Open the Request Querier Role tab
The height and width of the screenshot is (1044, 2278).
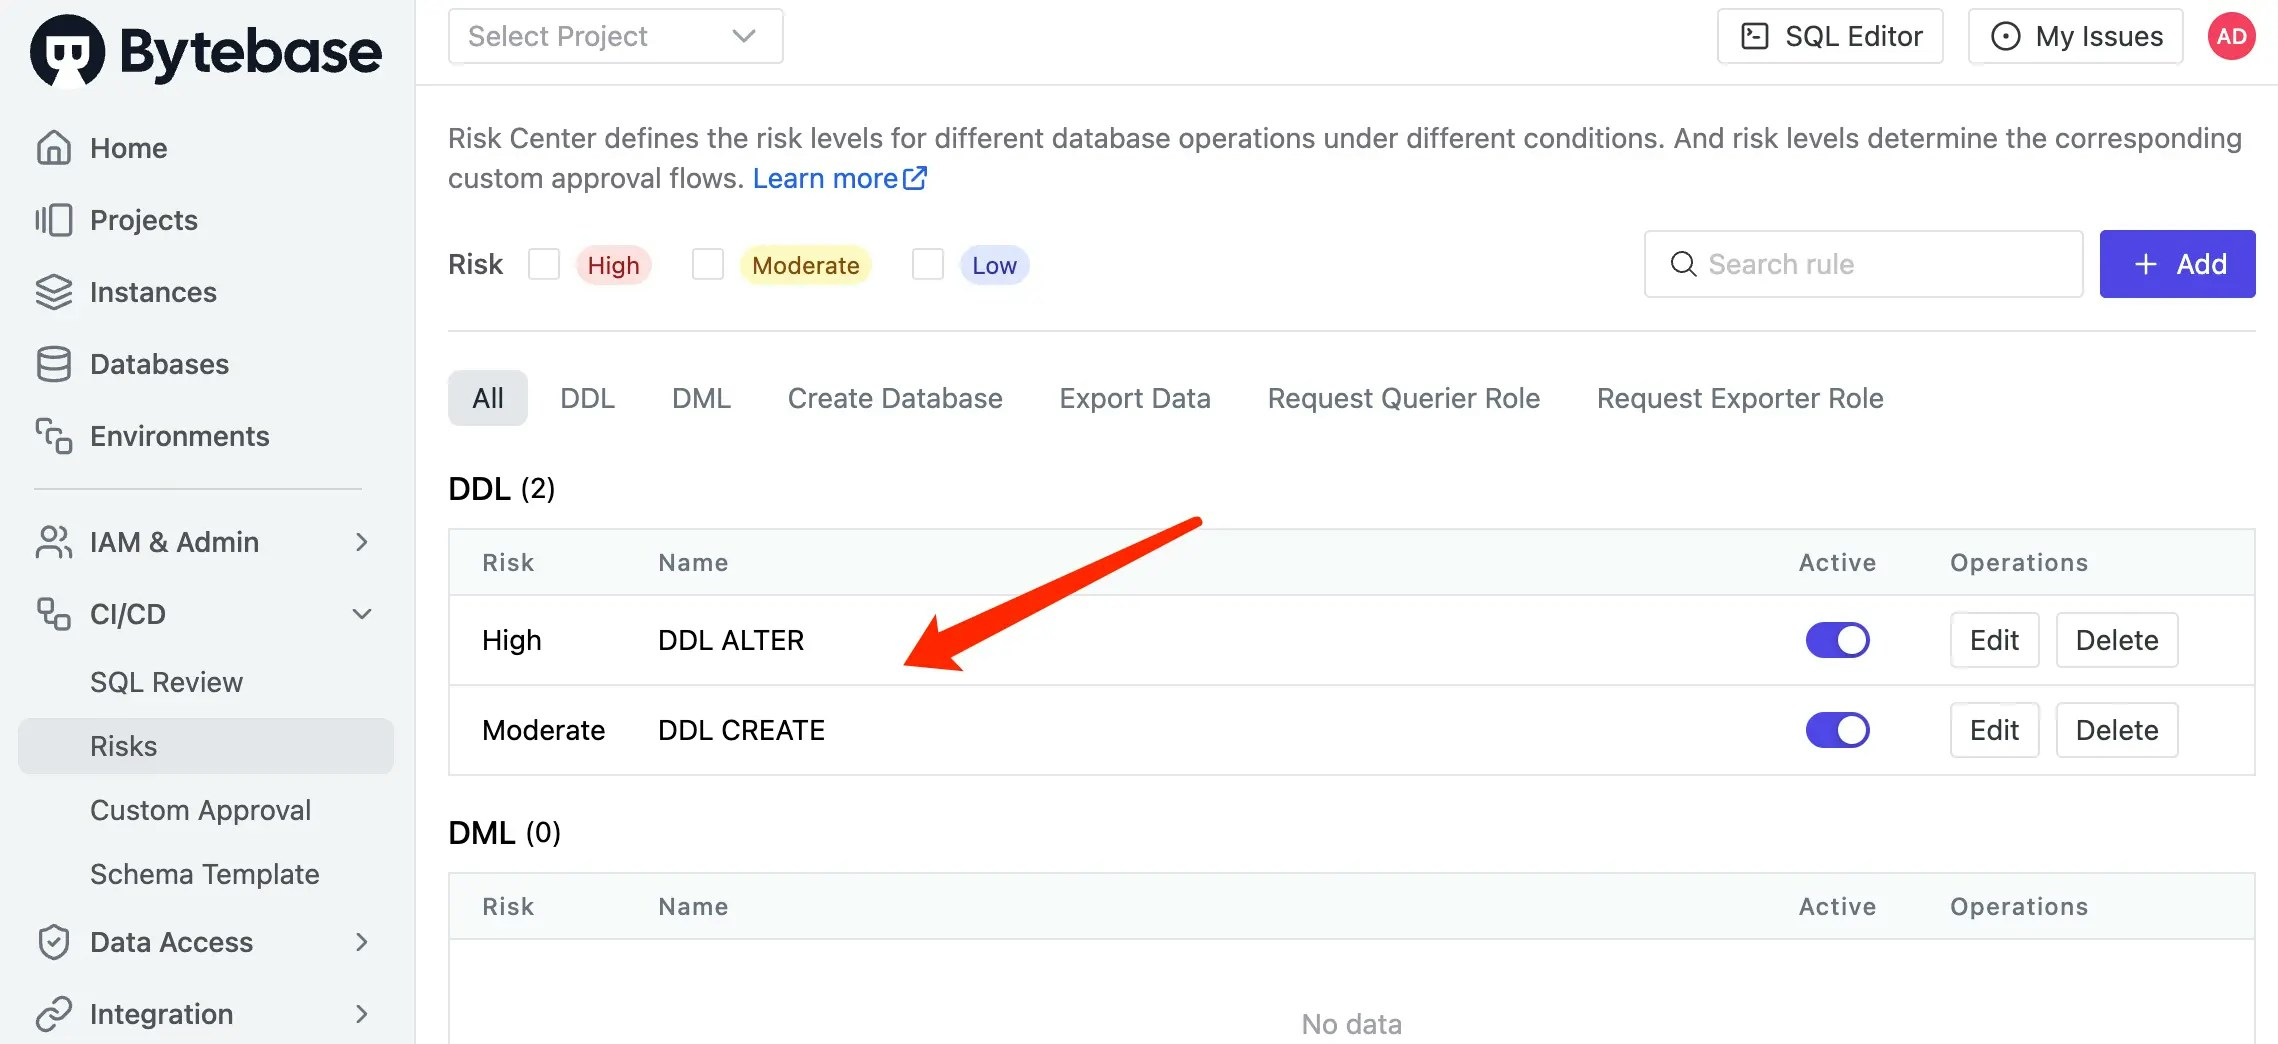point(1404,398)
